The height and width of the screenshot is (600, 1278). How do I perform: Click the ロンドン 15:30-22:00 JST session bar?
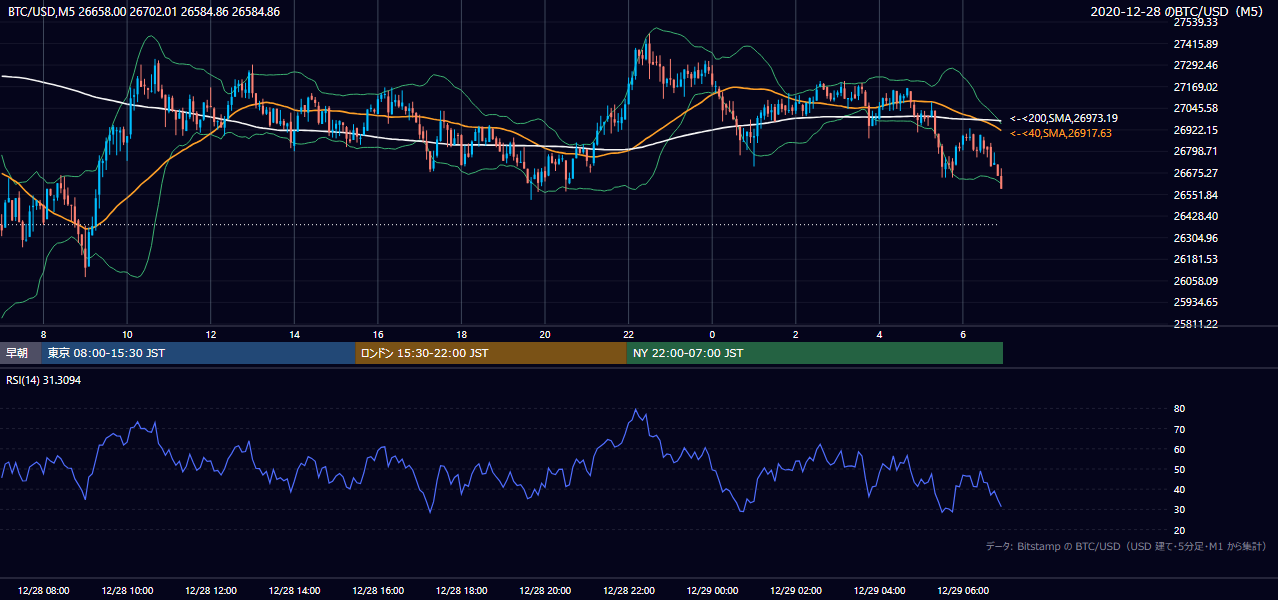tap(491, 353)
